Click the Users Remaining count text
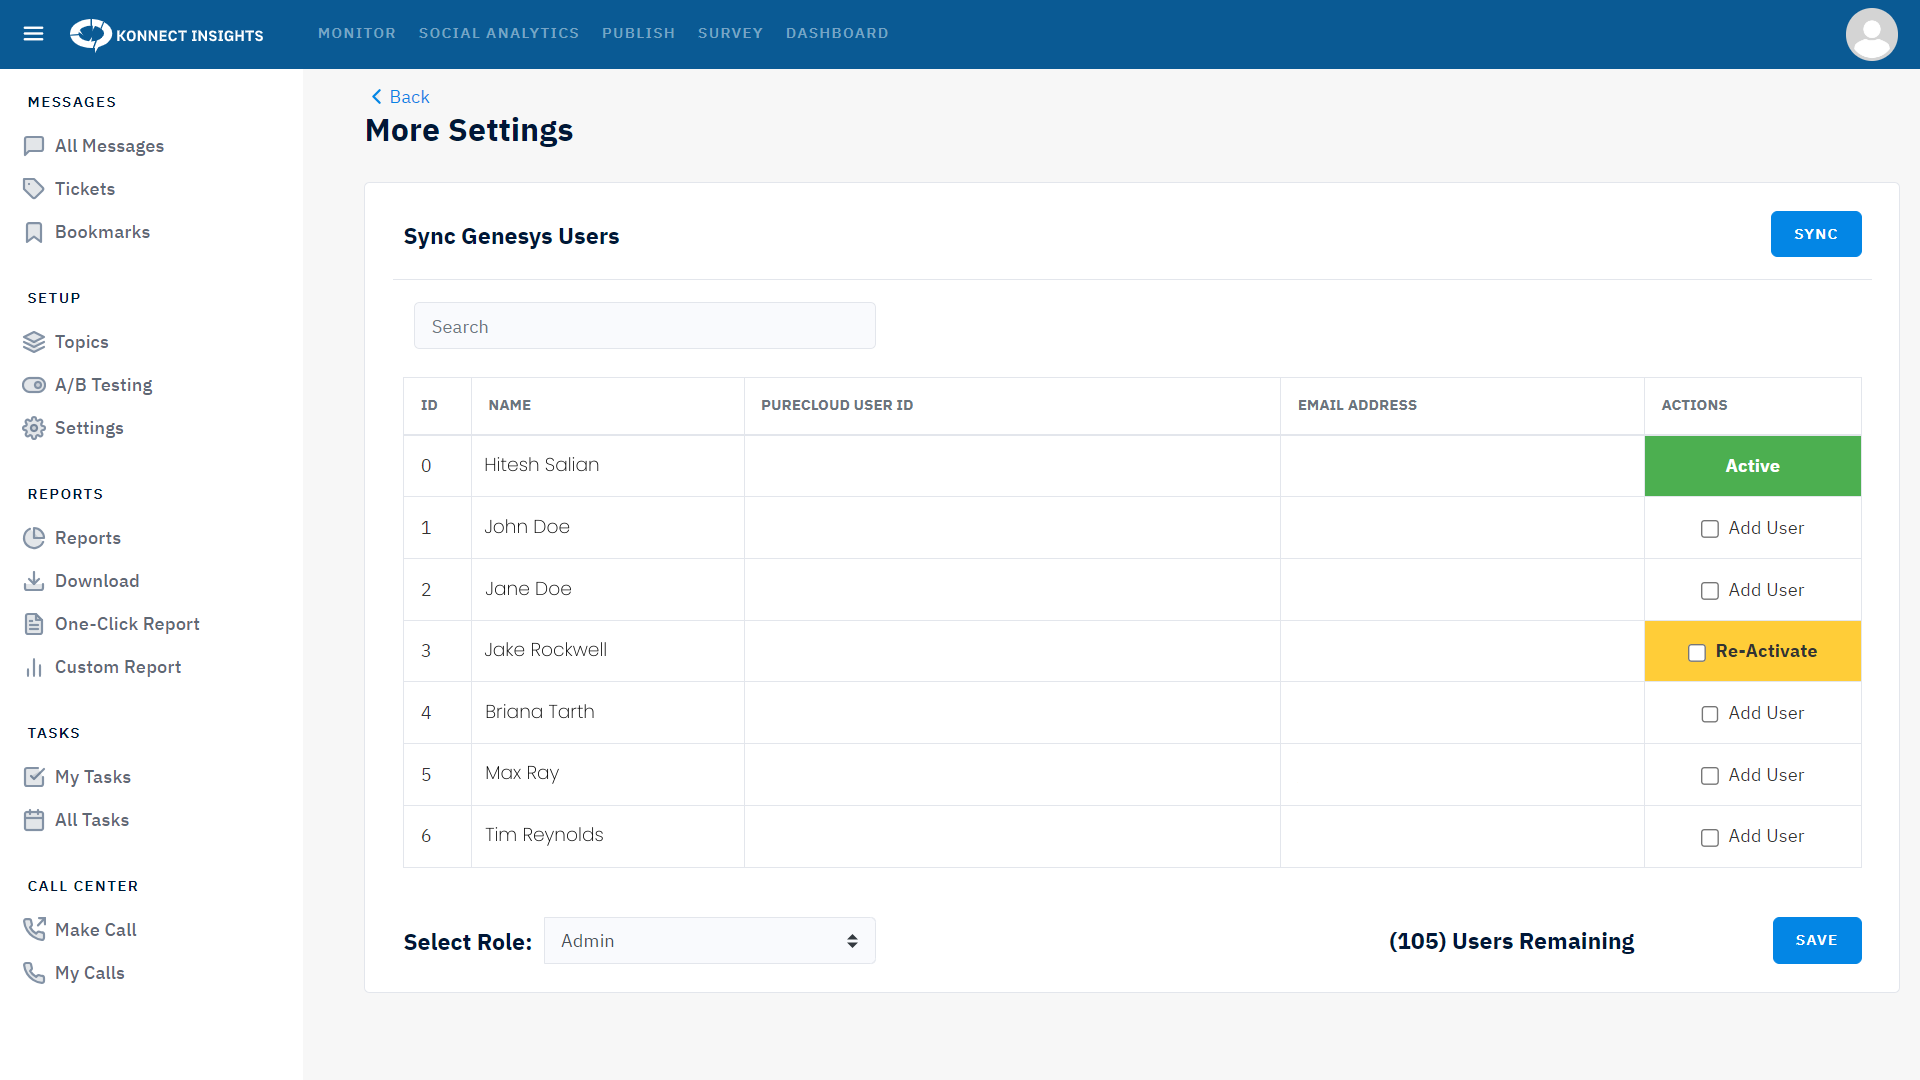This screenshot has width=1920, height=1080. [x=1511, y=941]
